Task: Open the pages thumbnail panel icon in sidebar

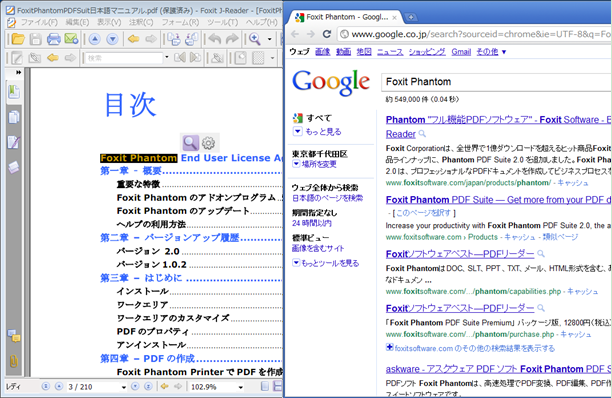Action: [x=14, y=117]
